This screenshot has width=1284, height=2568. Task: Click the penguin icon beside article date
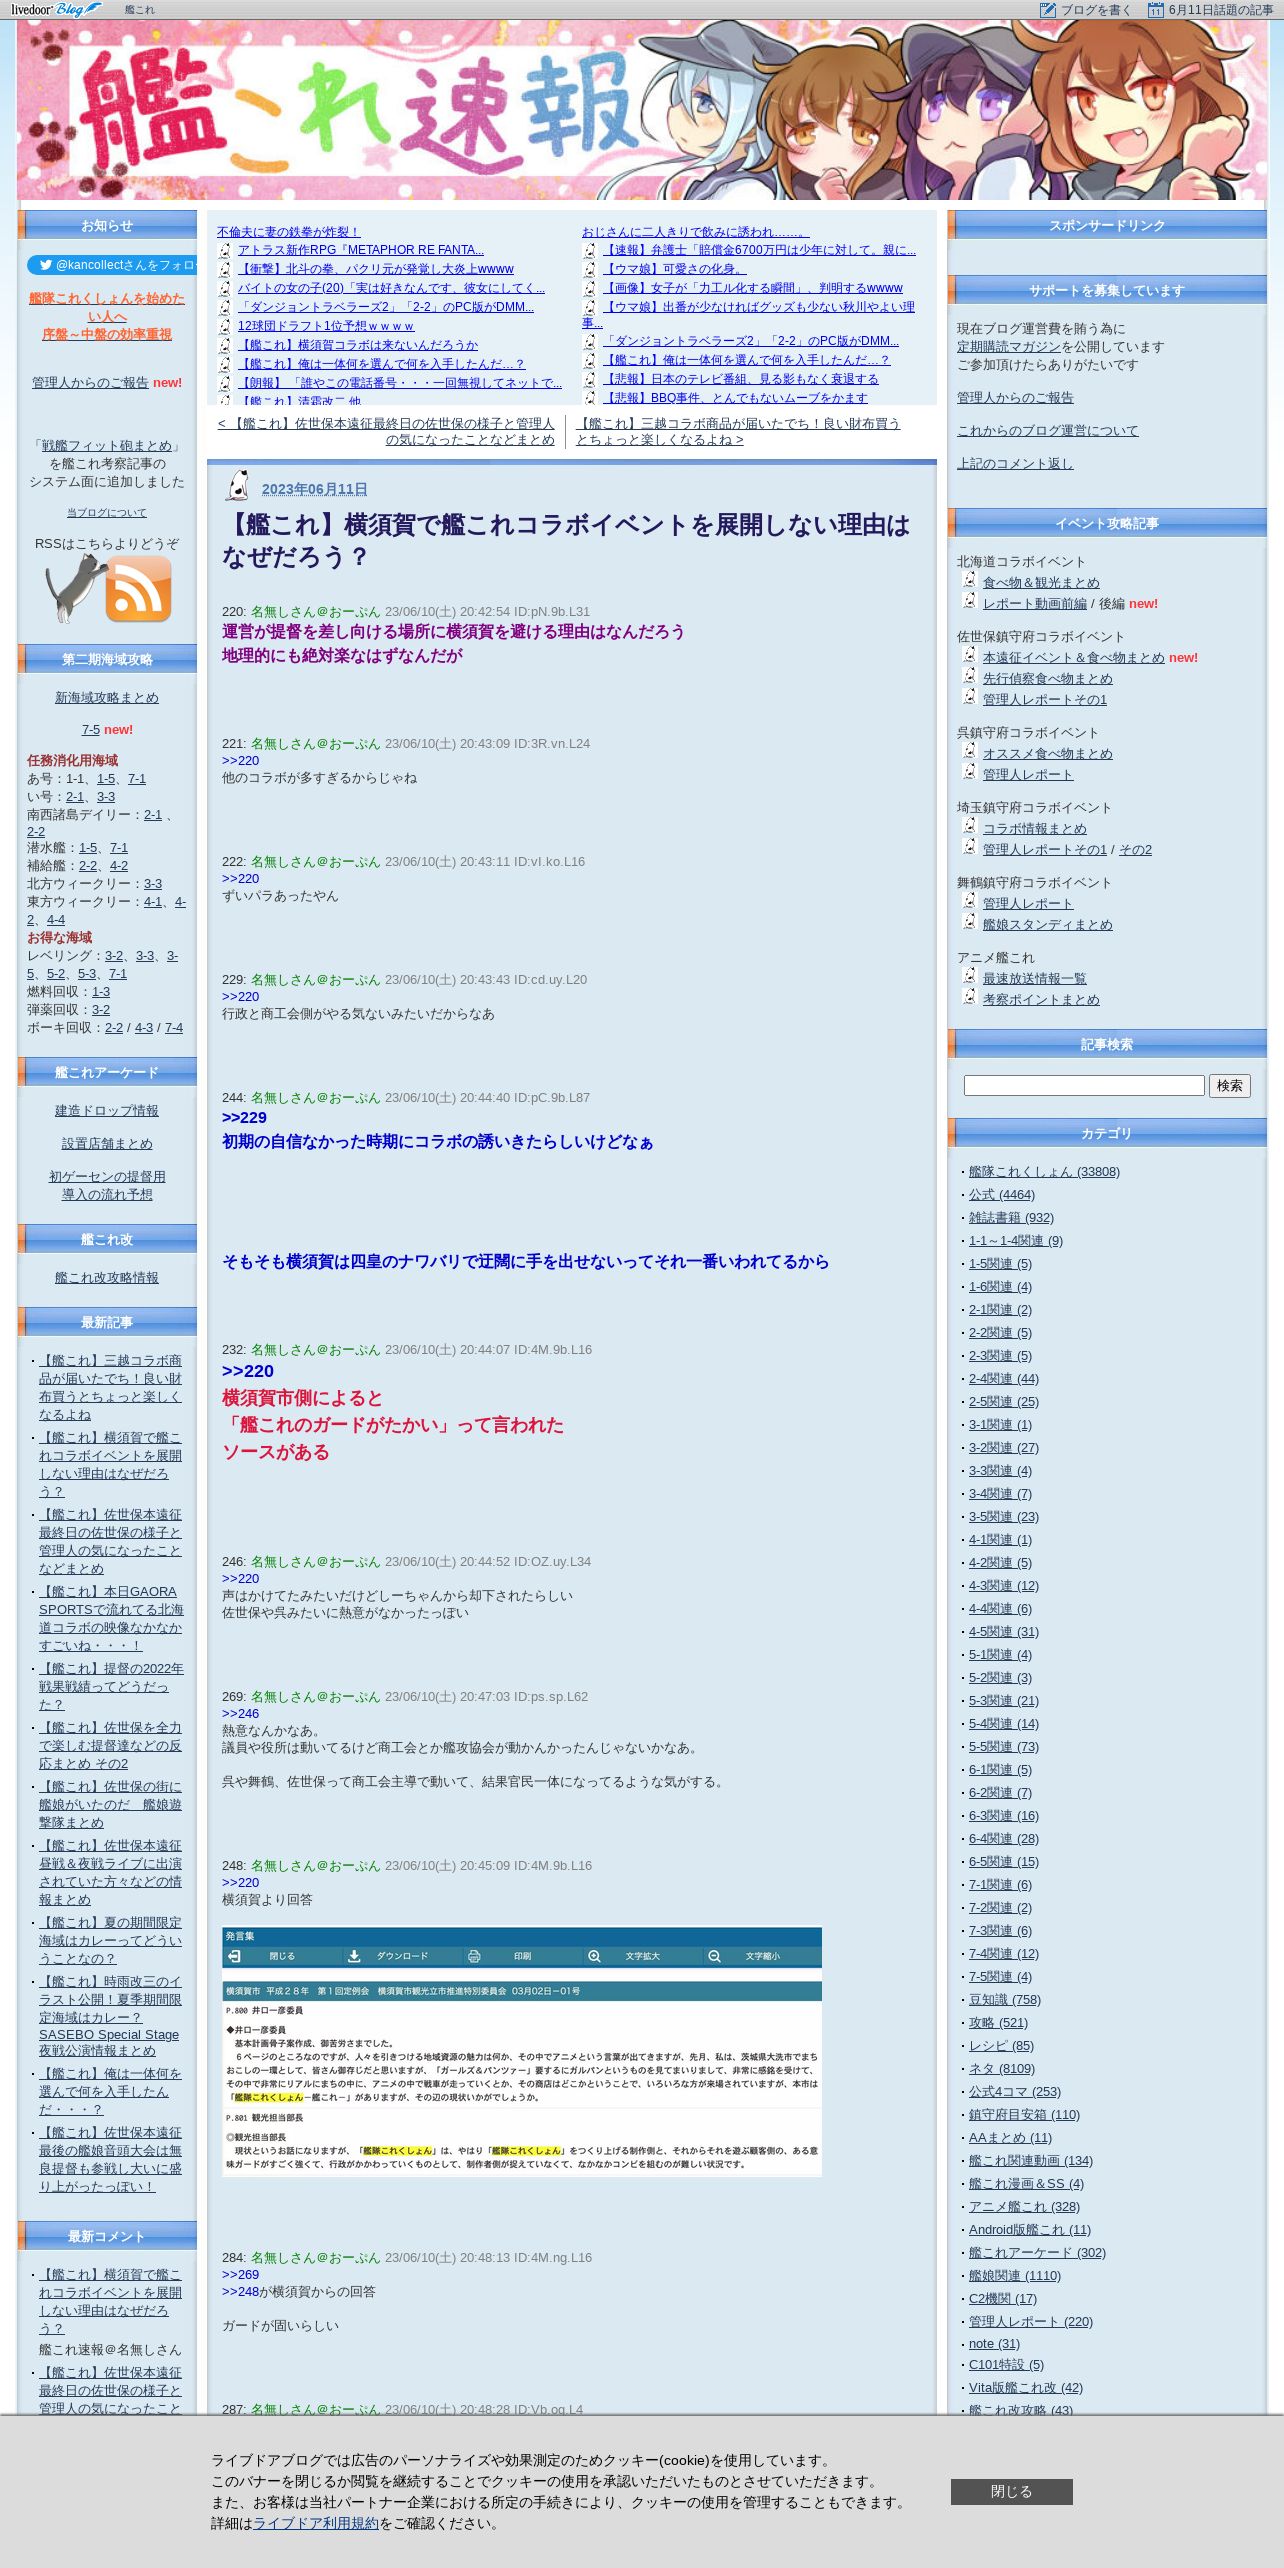tap(237, 486)
